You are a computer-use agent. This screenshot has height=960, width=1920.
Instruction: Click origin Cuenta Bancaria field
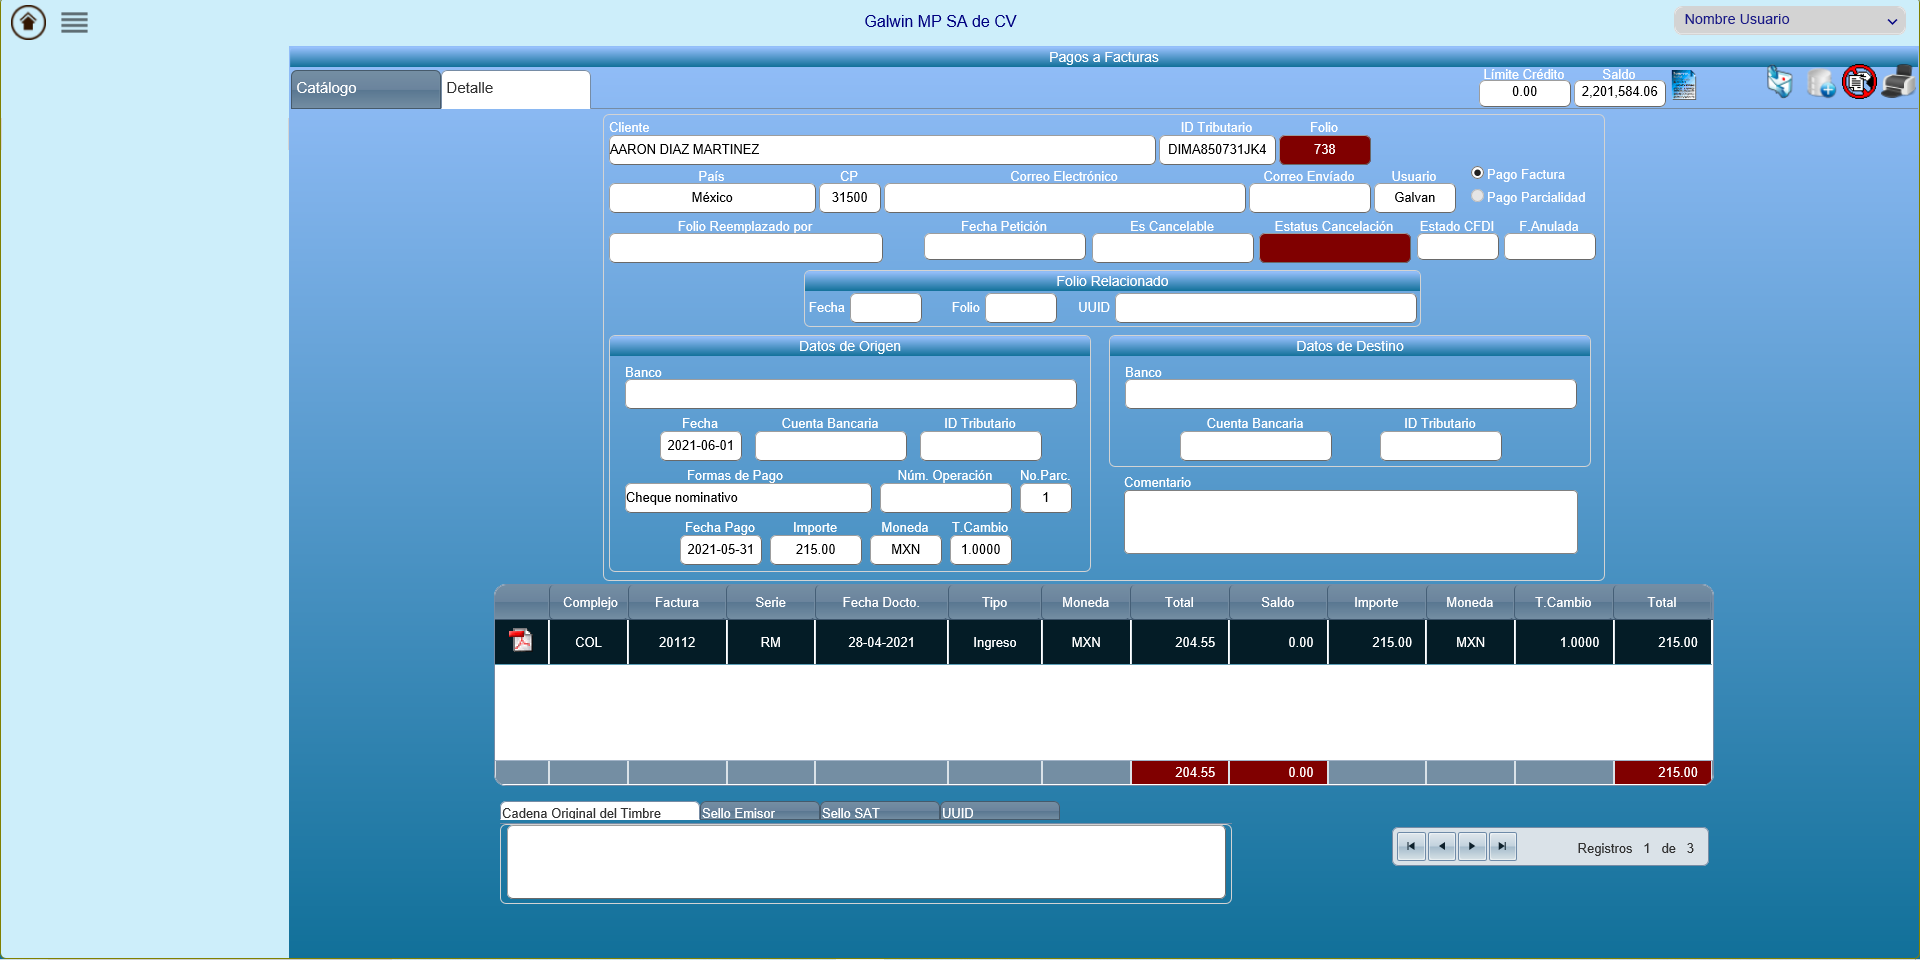point(831,446)
